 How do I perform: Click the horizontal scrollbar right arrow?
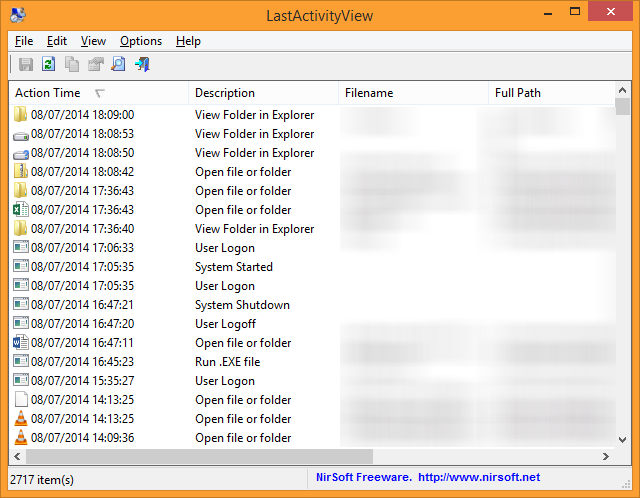(606, 456)
